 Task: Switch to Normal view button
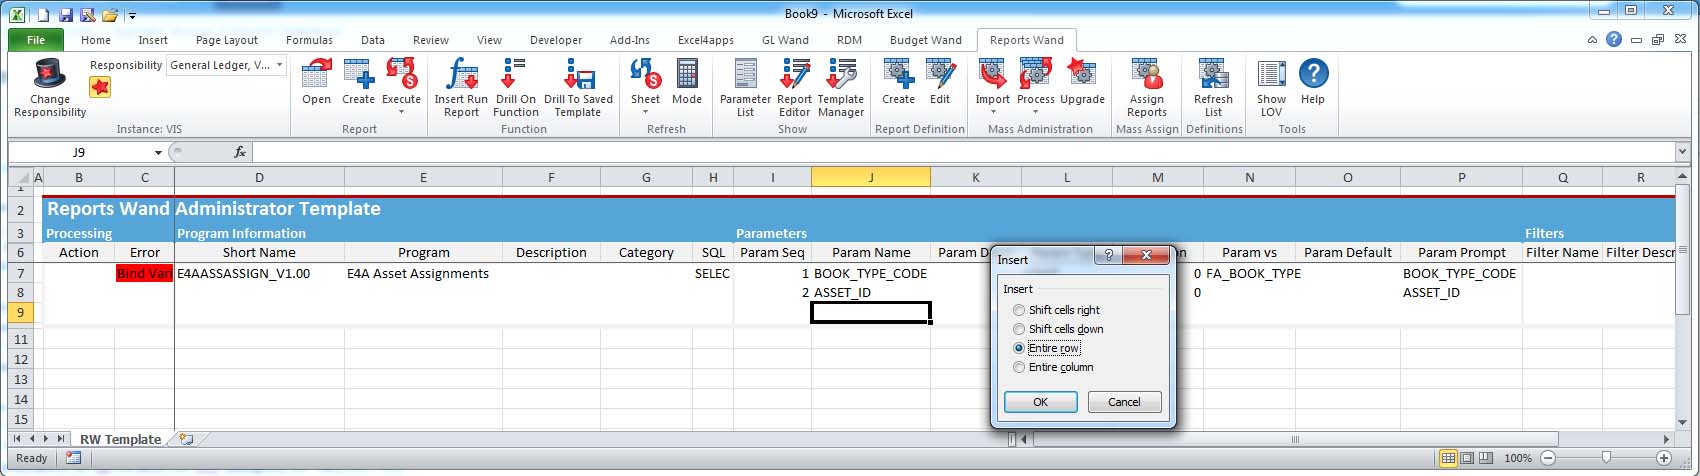pos(1447,458)
